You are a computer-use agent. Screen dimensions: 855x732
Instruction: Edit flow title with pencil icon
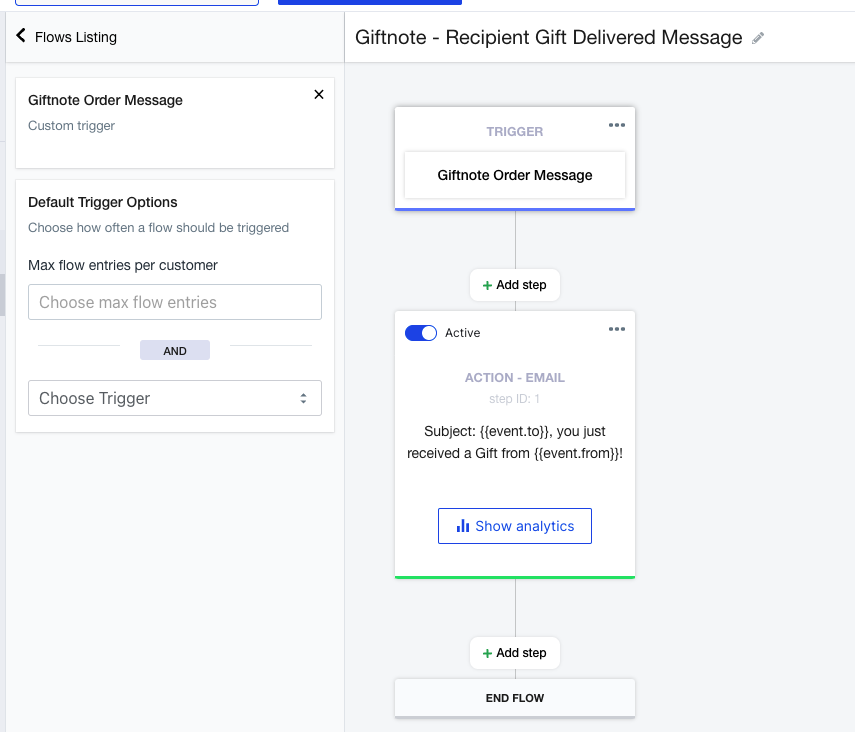tap(758, 38)
